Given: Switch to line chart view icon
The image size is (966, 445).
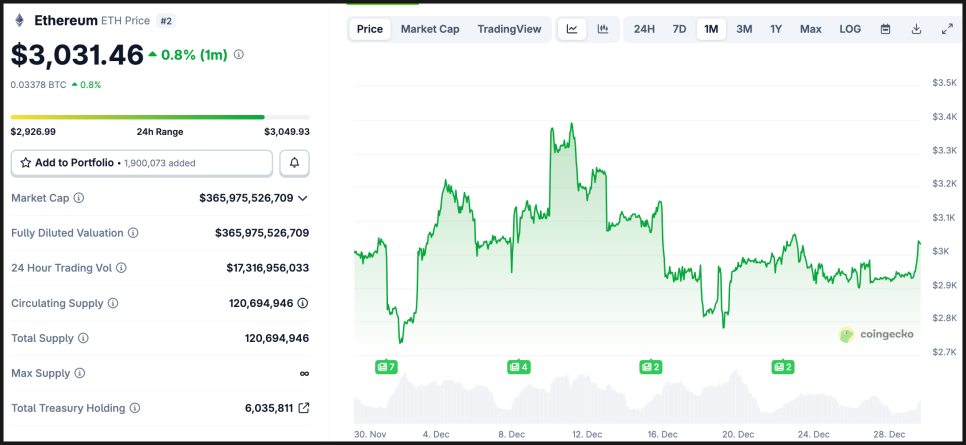Looking at the screenshot, I should [x=572, y=29].
